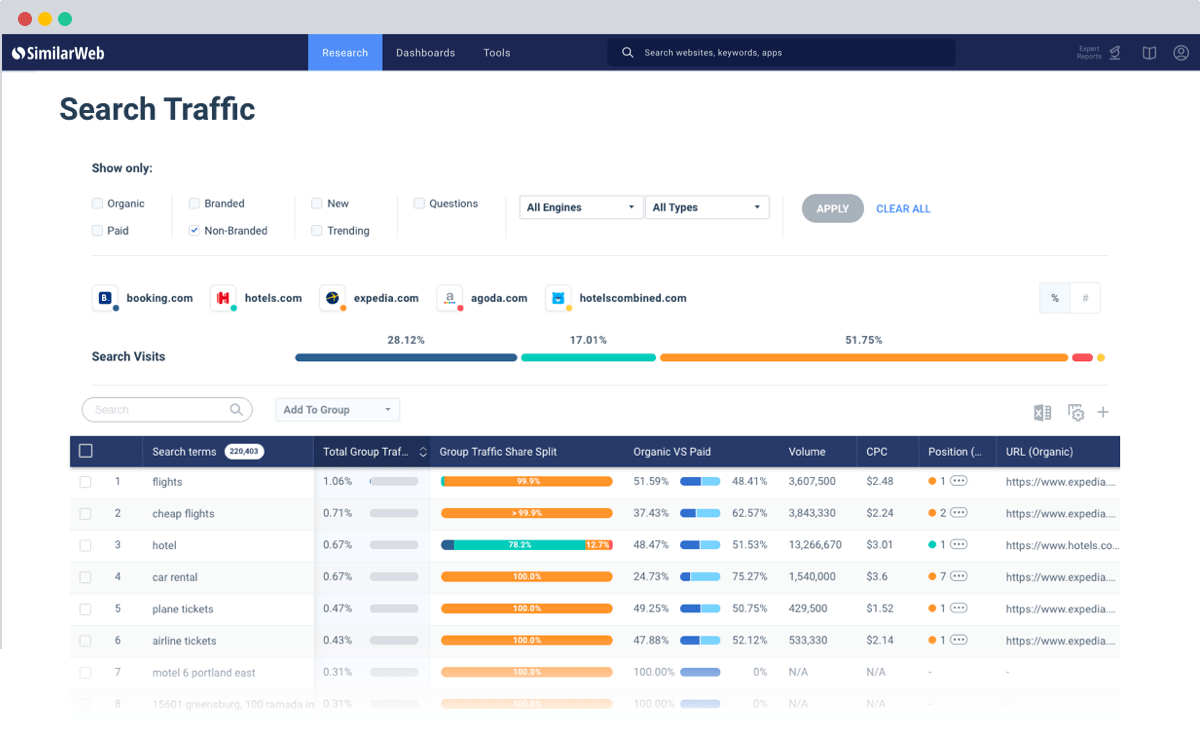The width and height of the screenshot is (1200, 730).
Task: Click the CPC column header
Action: 877,452
